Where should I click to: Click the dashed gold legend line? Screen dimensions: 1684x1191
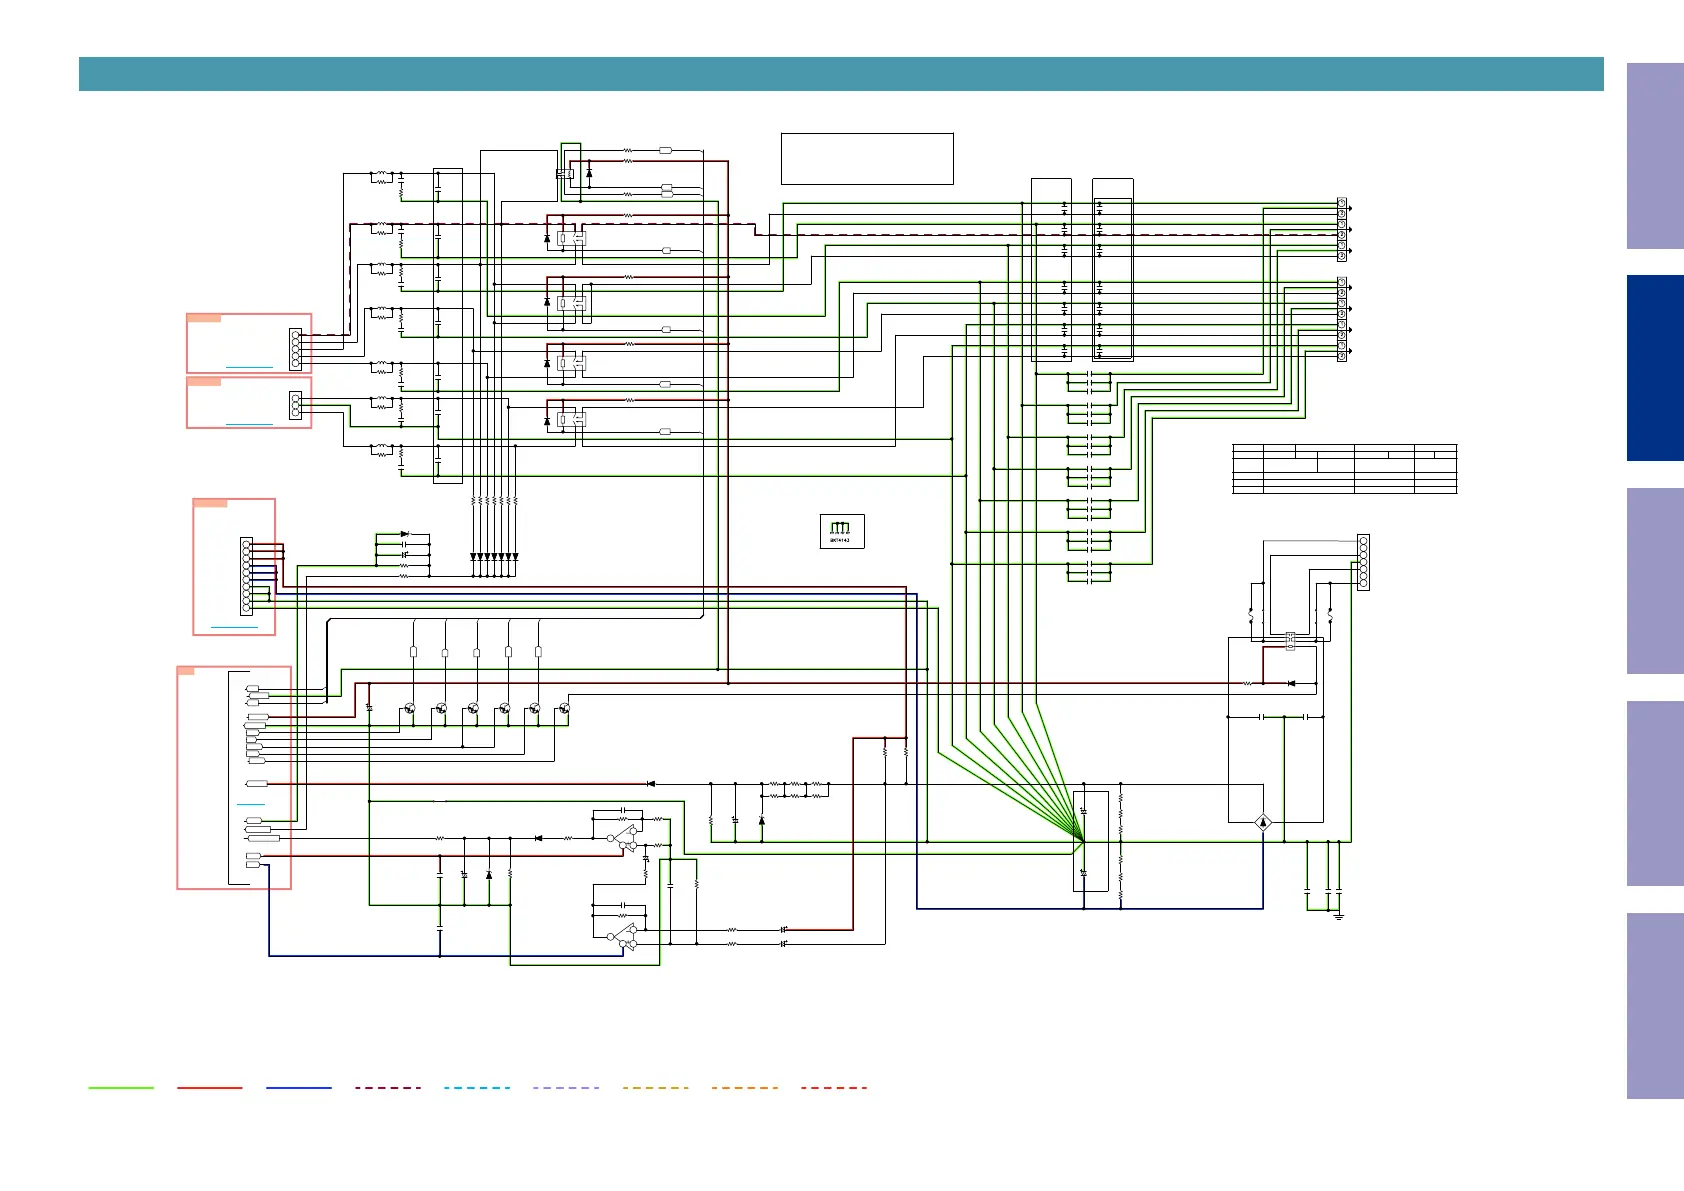tap(655, 1087)
